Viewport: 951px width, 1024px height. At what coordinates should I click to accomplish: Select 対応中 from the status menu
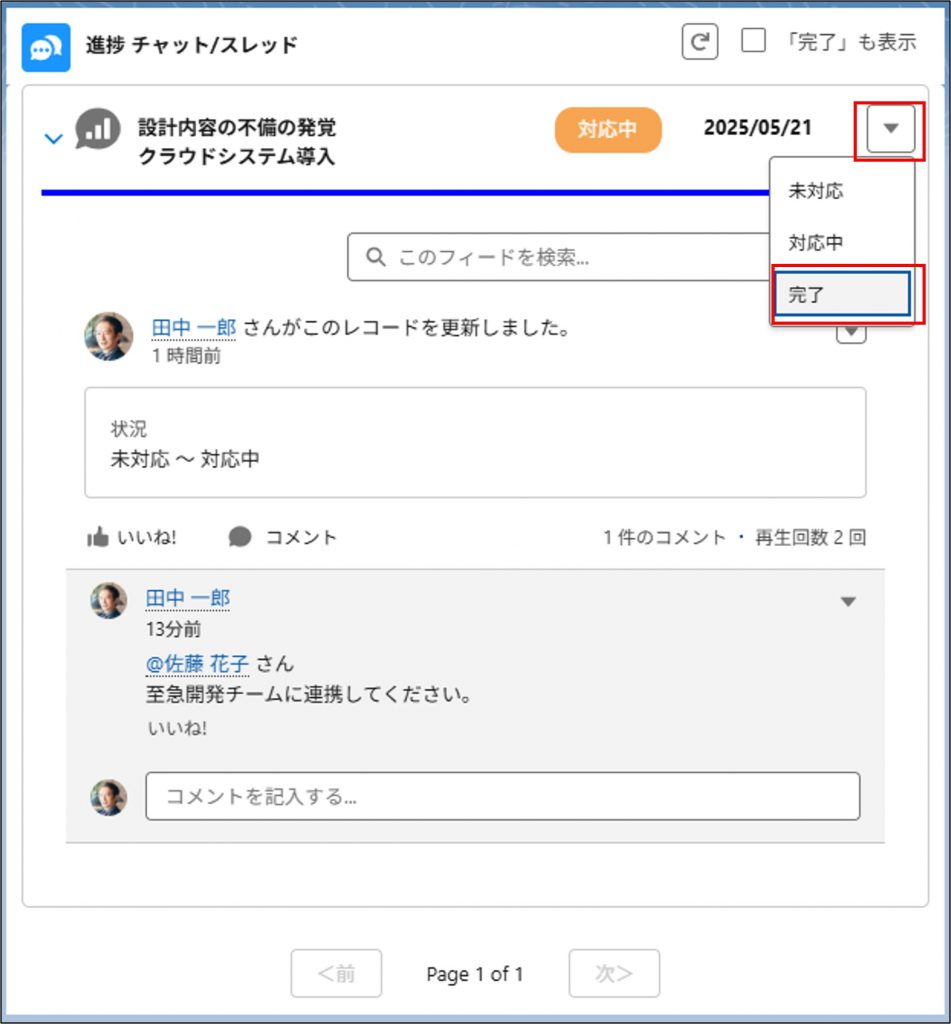coord(815,243)
